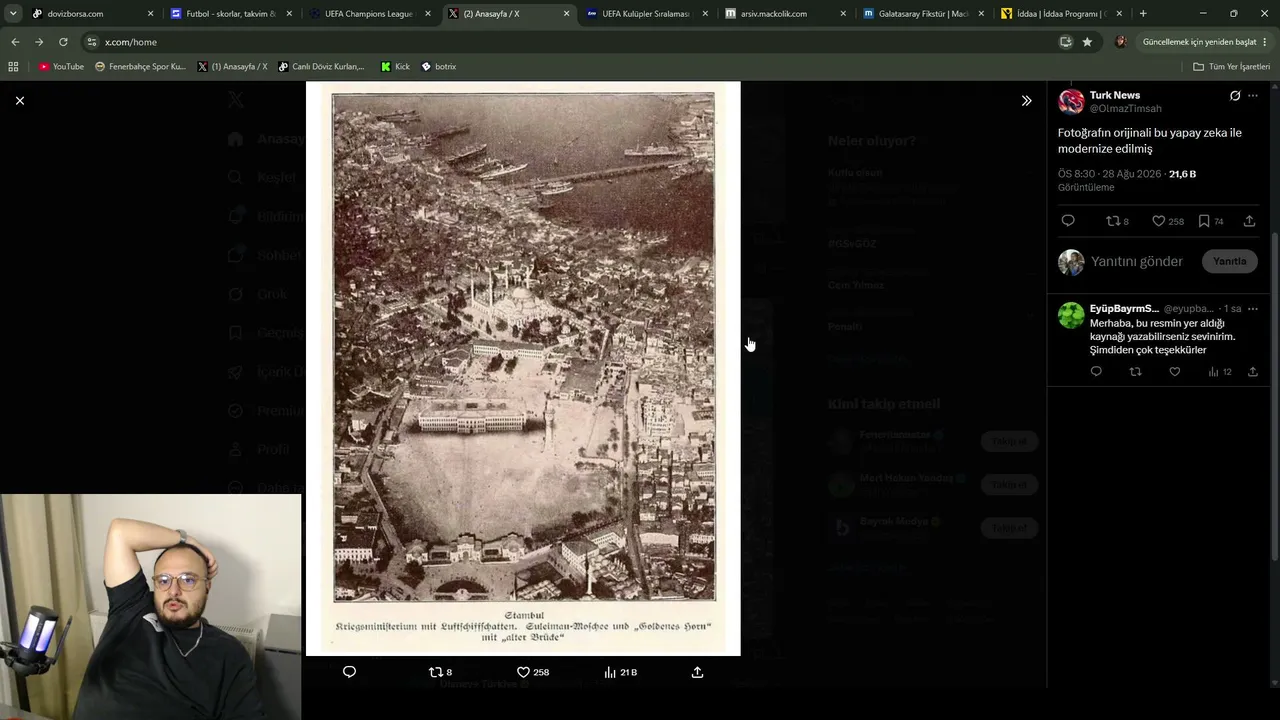Screen dimensions: 1280x720
Task: Like the EyüpBayrmS comment
Action: [x=1175, y=372]
